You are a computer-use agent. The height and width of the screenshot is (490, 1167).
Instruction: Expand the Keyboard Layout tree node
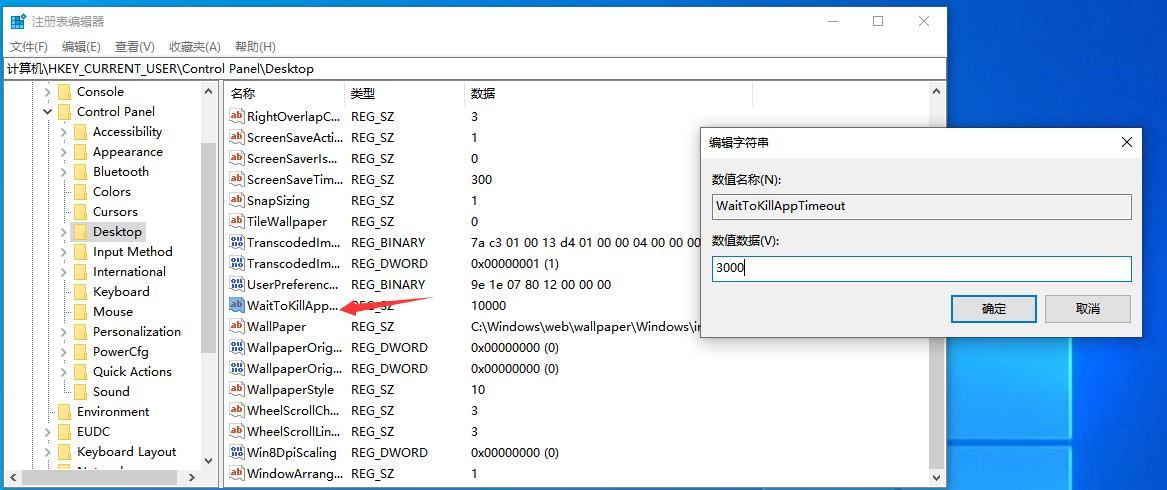point(47,452)
